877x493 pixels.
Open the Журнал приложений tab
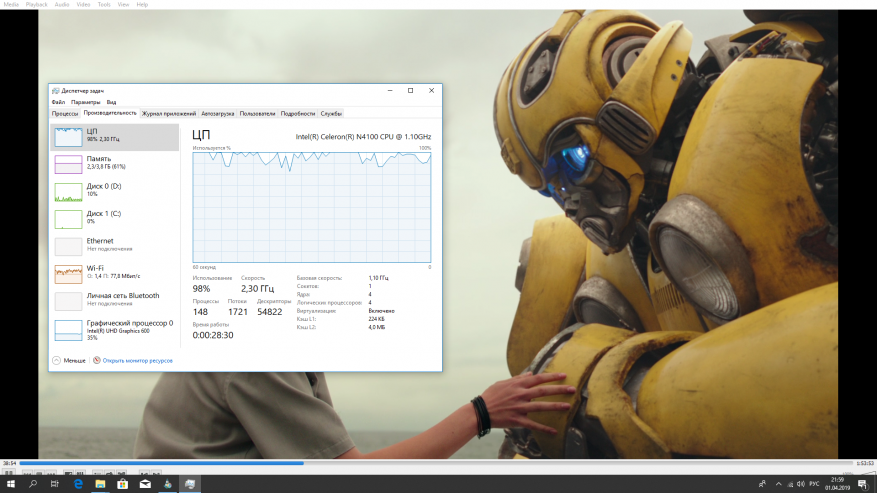coord(169,114)
